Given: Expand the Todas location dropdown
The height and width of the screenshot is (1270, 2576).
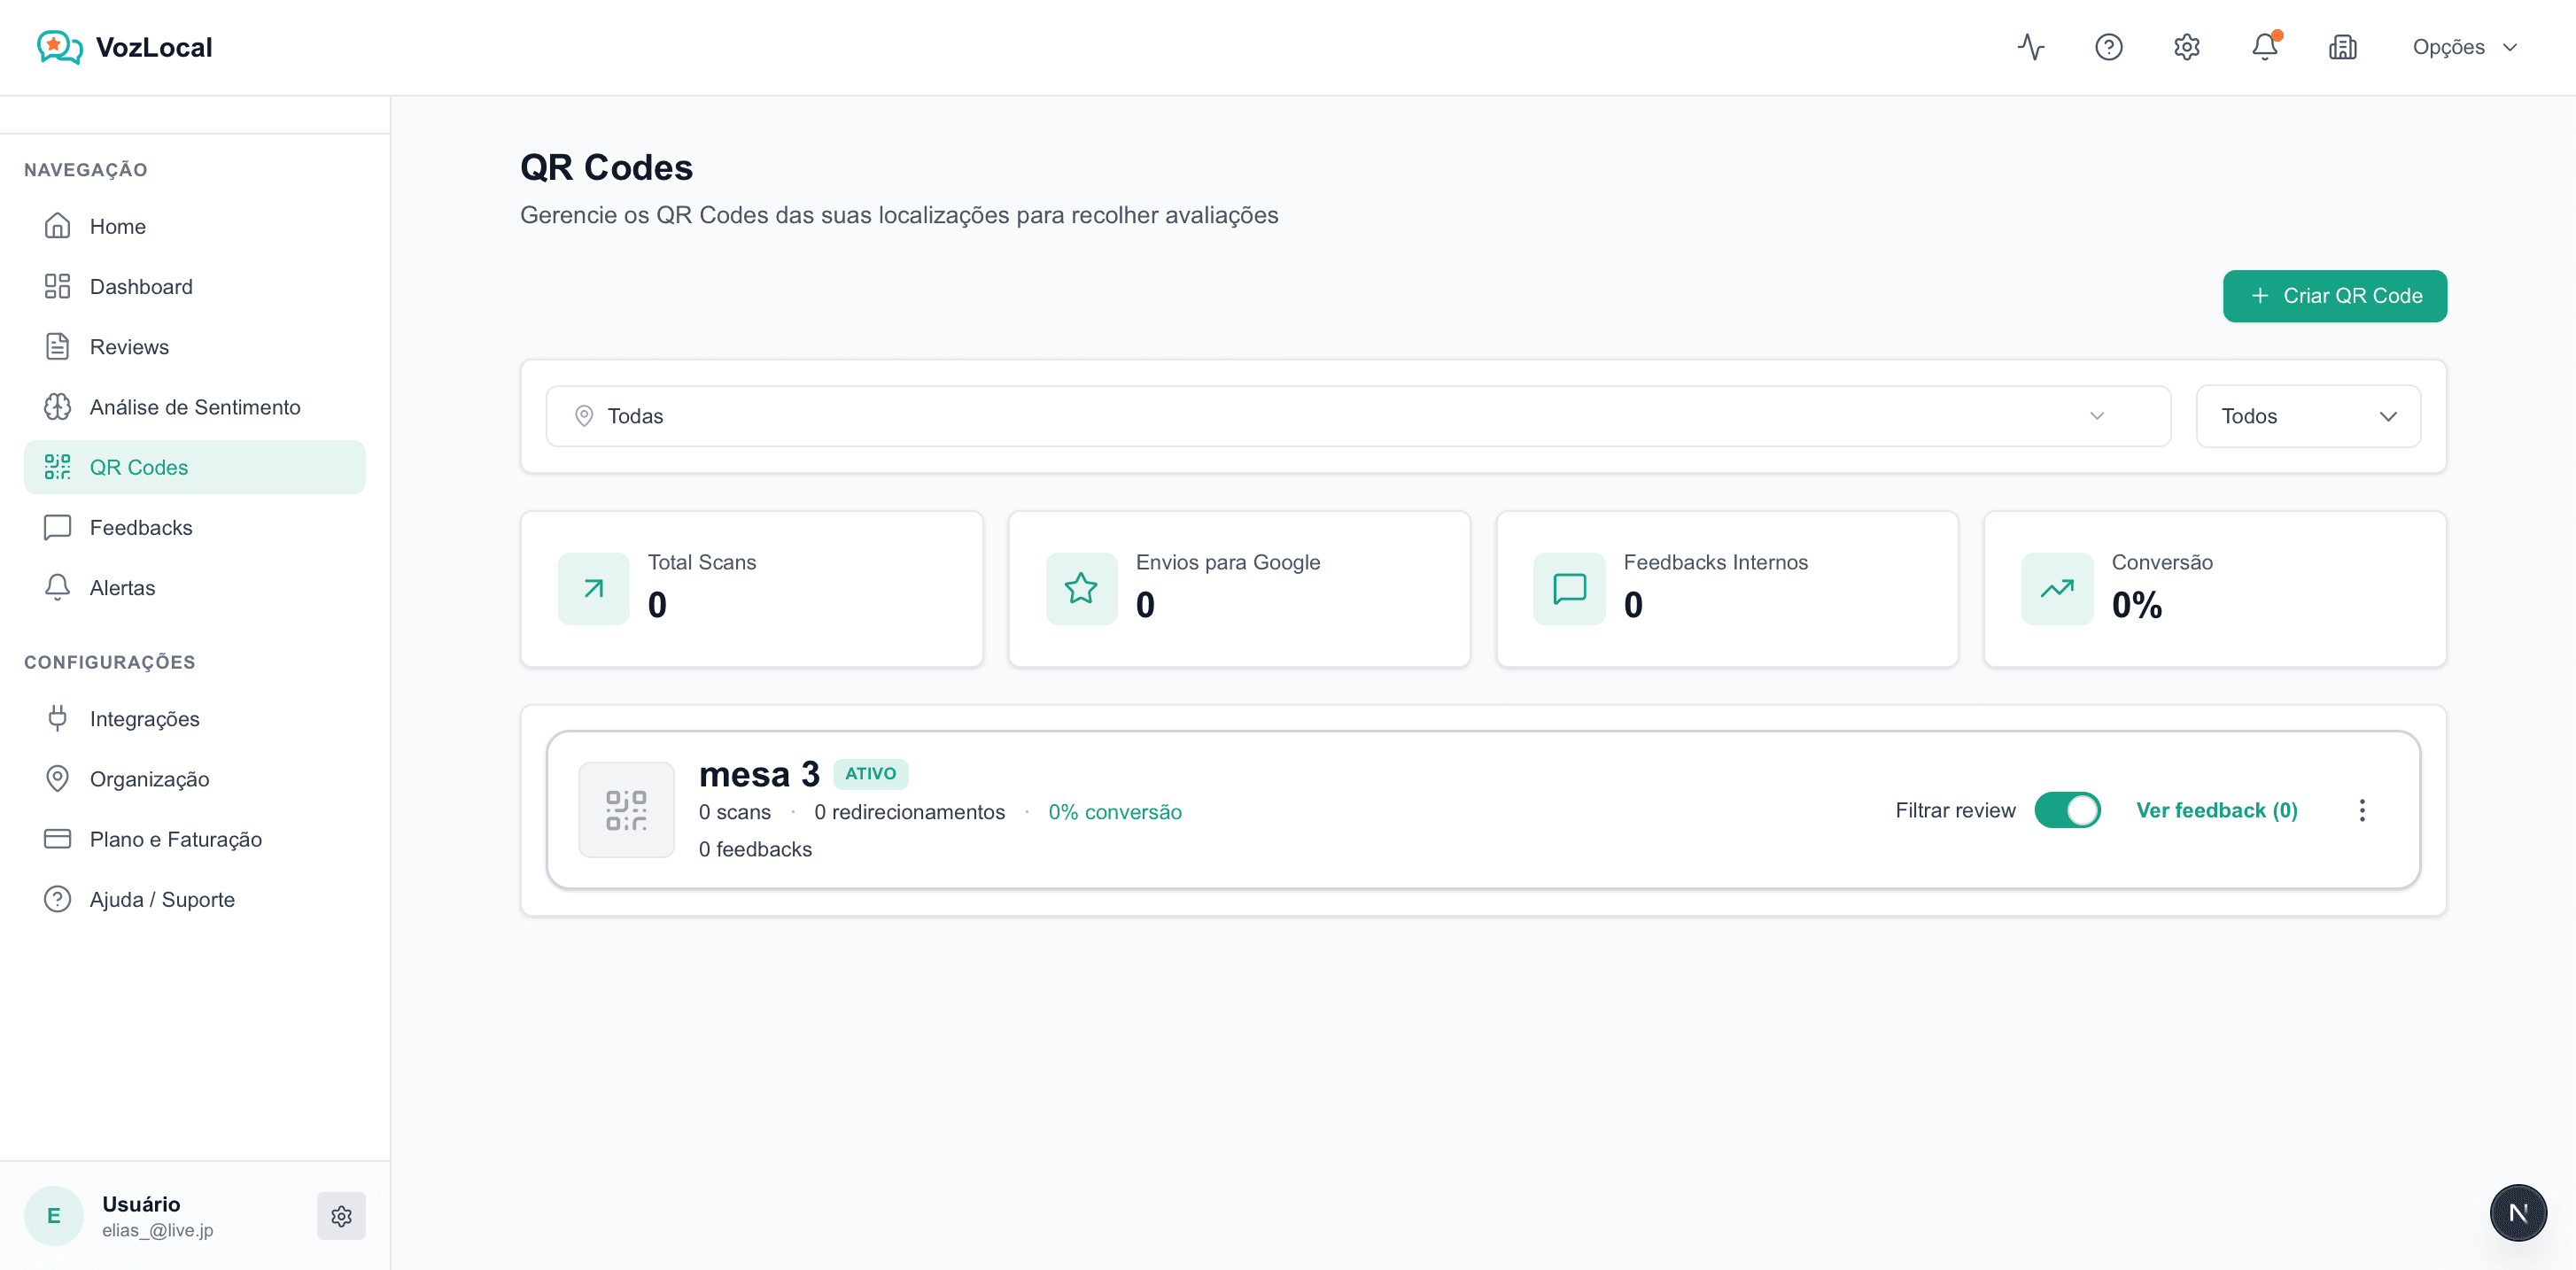Looking at the screenshot, I should click(1358, 416).
